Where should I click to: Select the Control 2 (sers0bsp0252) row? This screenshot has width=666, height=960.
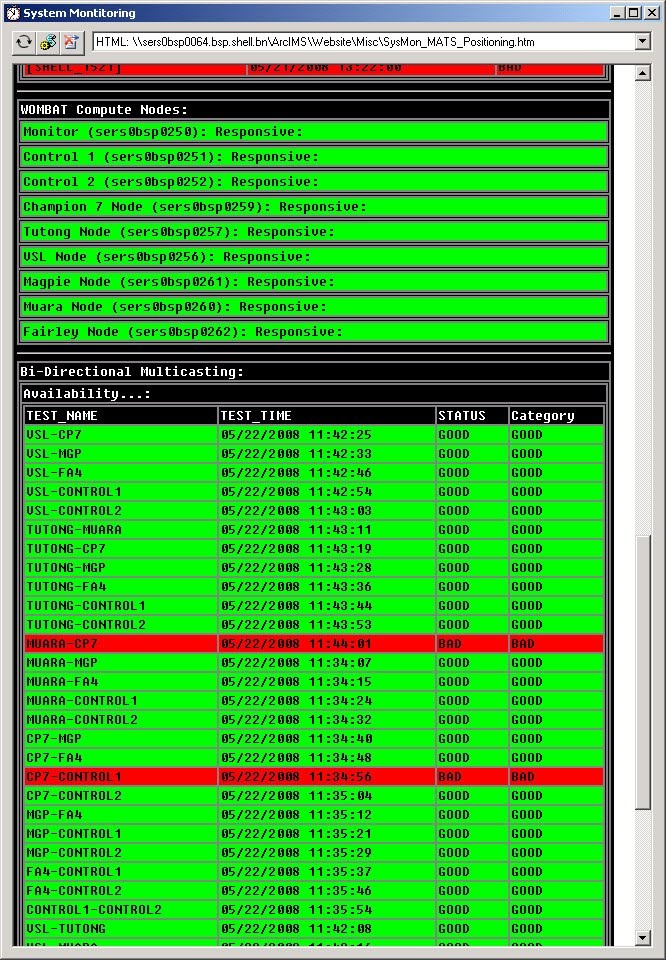click(x=313, y=182)
